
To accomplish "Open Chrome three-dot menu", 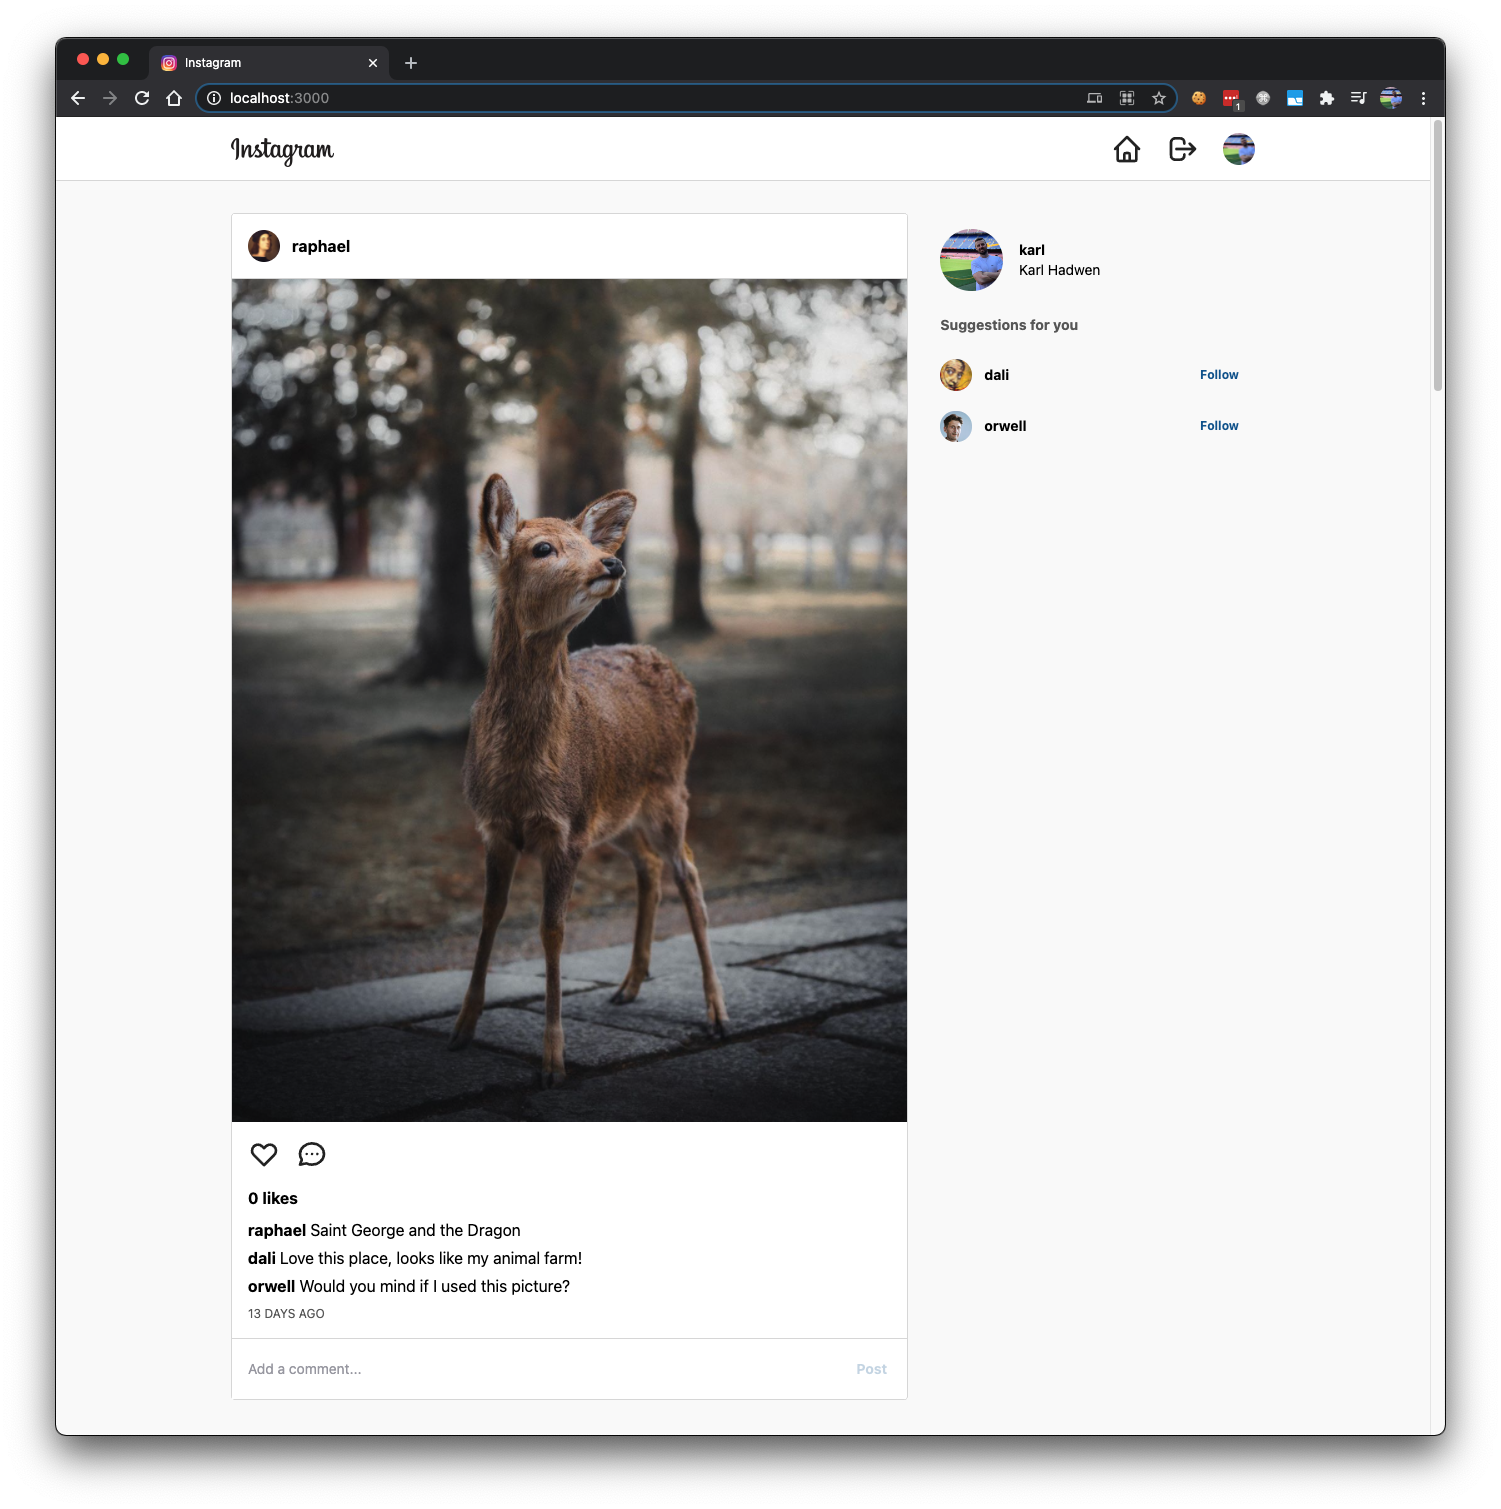I will [x=1423, y=98].
